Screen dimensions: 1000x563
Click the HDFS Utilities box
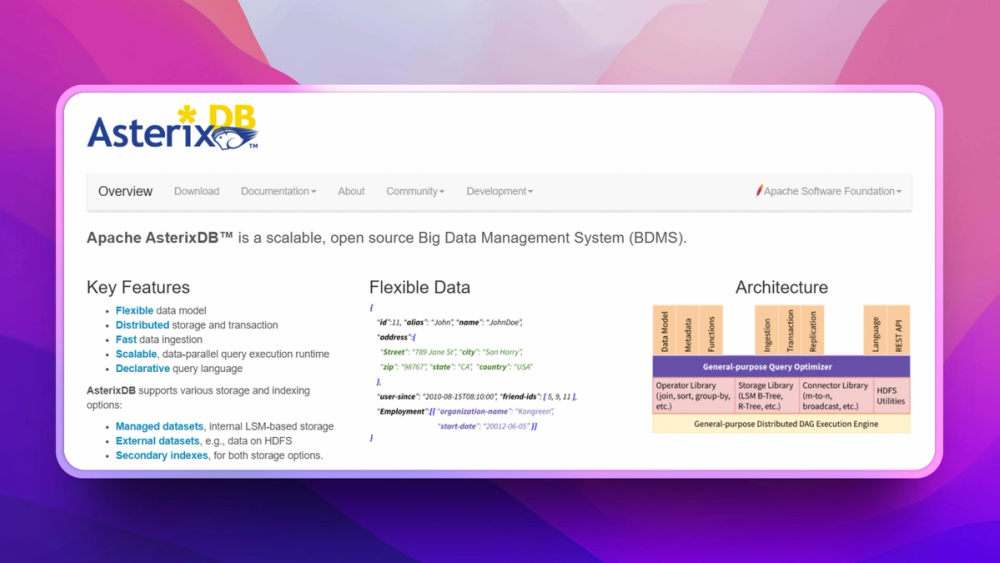[891, 396]
